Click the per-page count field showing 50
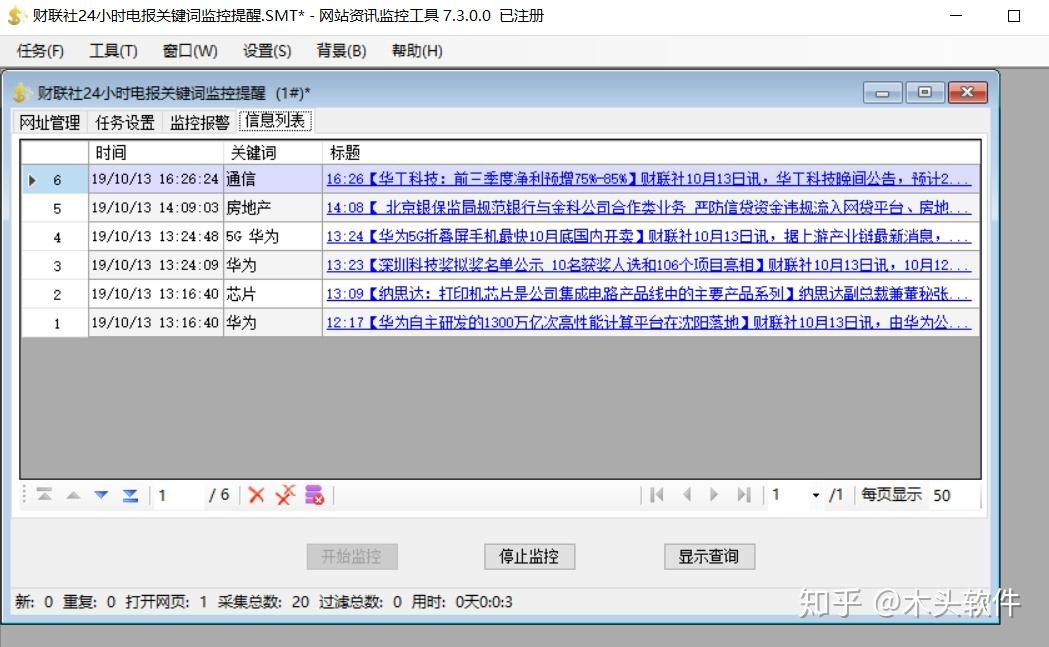 (953, 495)
